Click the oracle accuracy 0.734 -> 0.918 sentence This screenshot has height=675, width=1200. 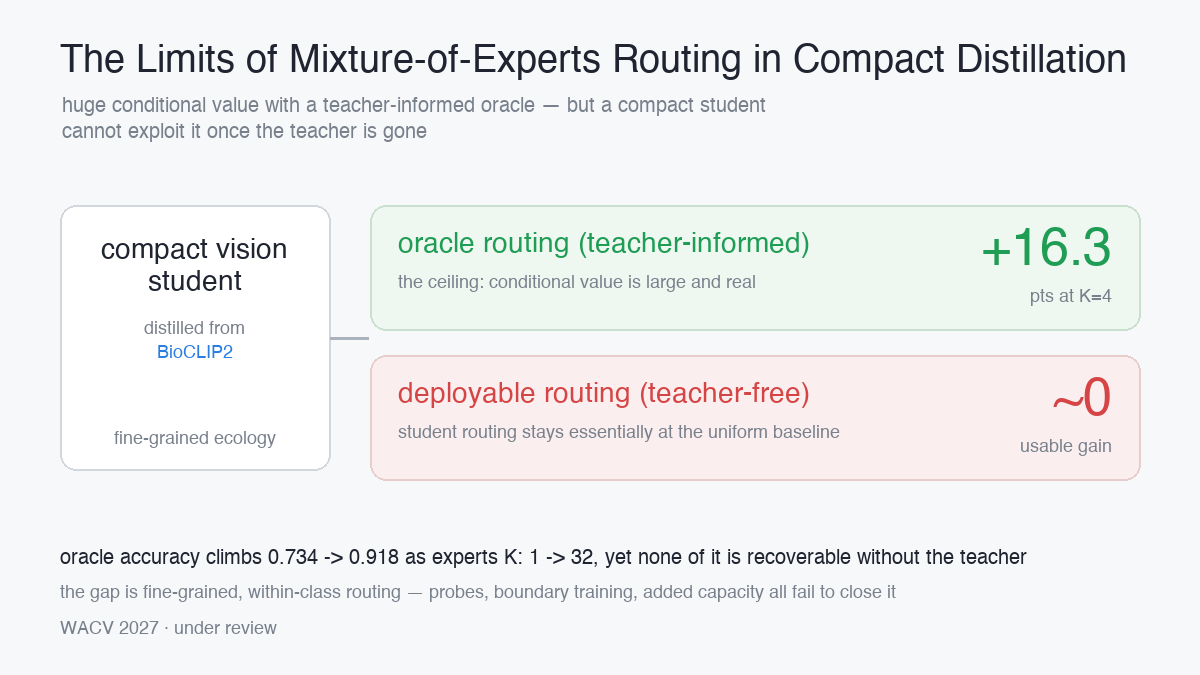543,557
